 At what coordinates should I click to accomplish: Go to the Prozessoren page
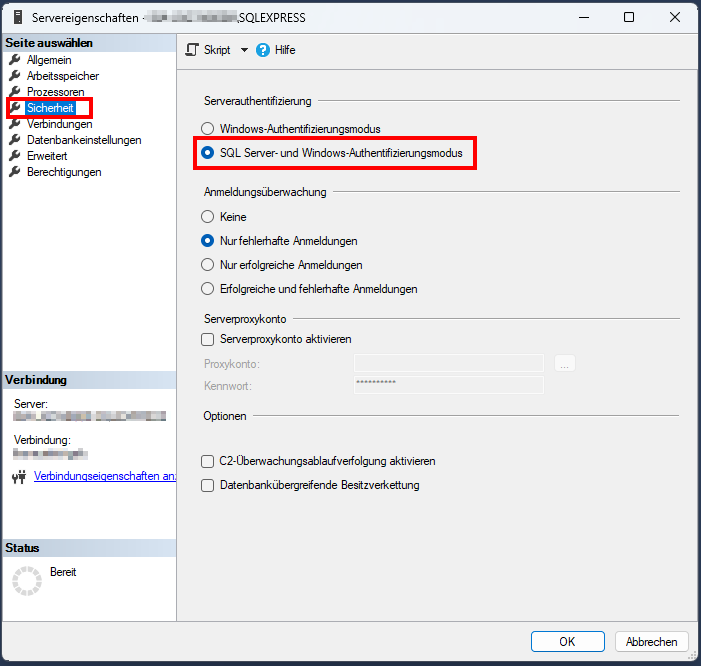click(55, 92)
